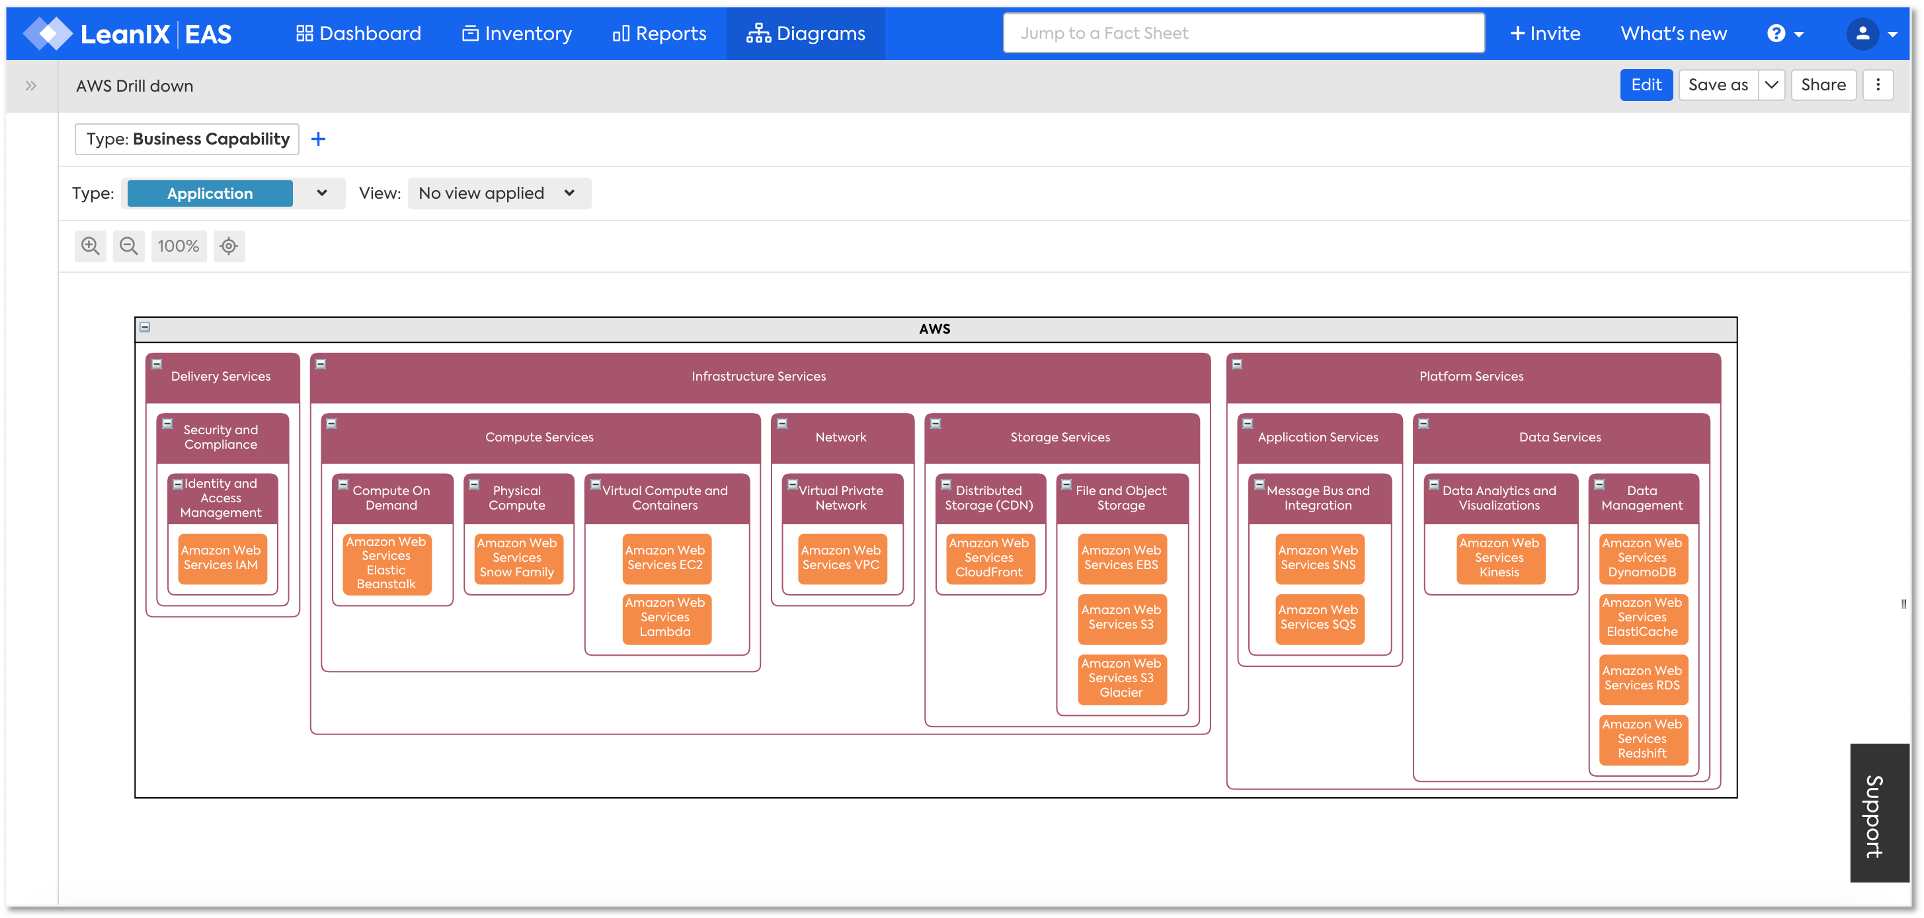Select the Amazon Web Services Snow Family box
Viewport: 1924px width, 918px height.
(x=518, y=558)
